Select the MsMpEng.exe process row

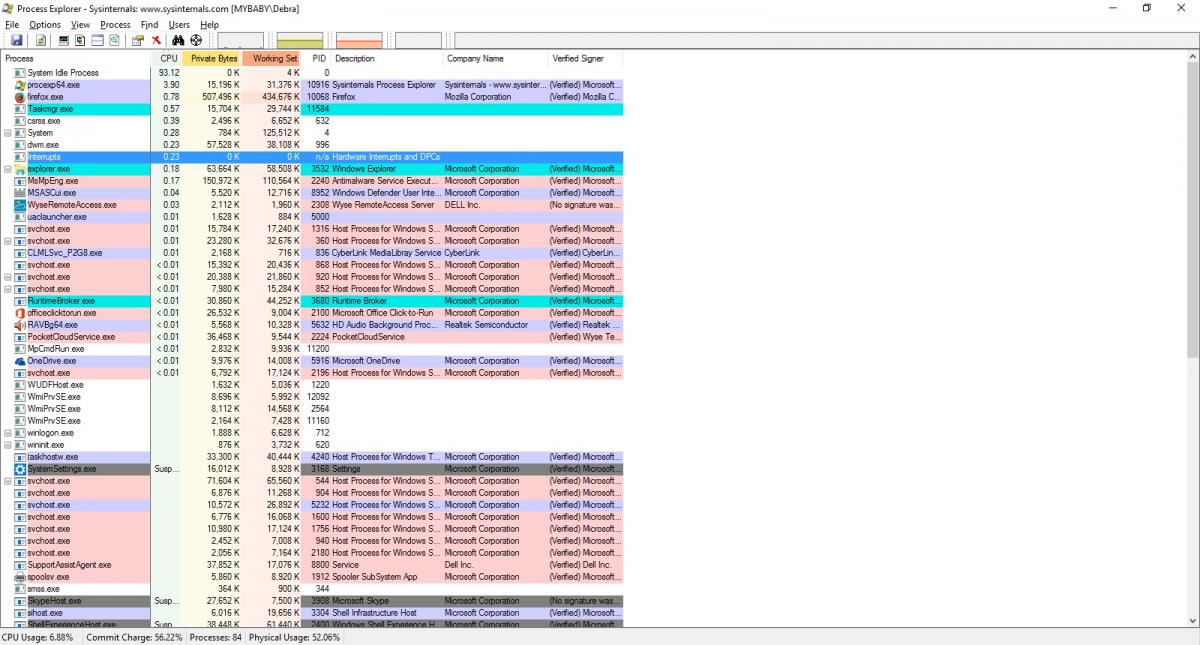pos(312,181)
